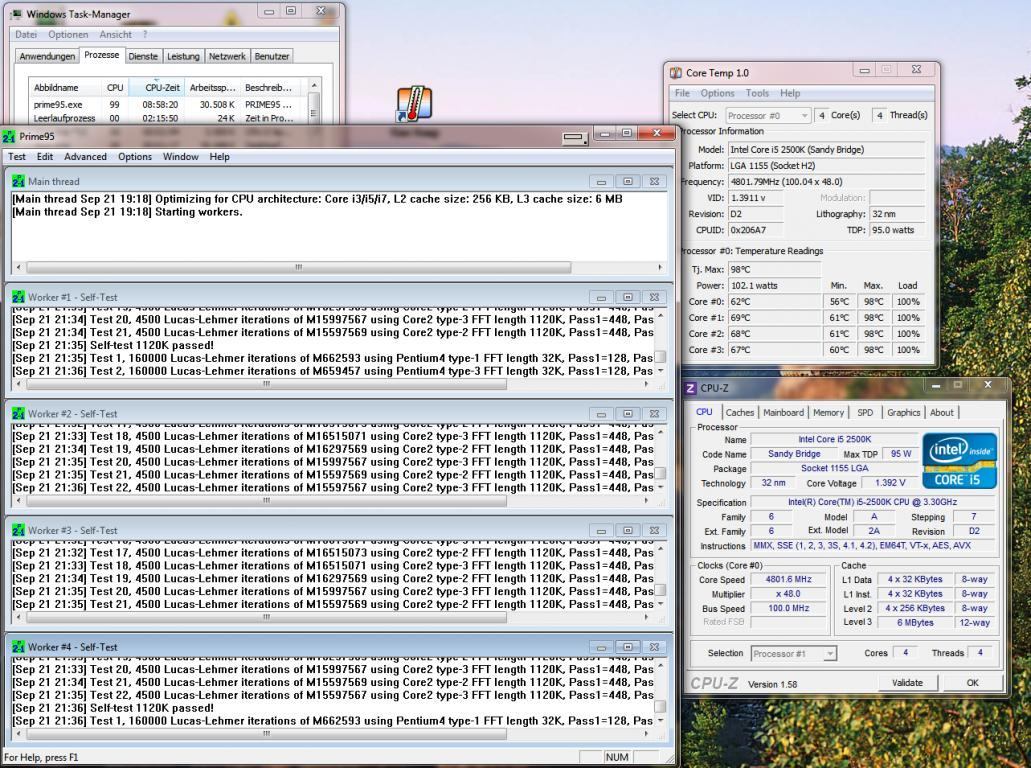
Task: Click the Worker #2 window icon
Action: 18,414
